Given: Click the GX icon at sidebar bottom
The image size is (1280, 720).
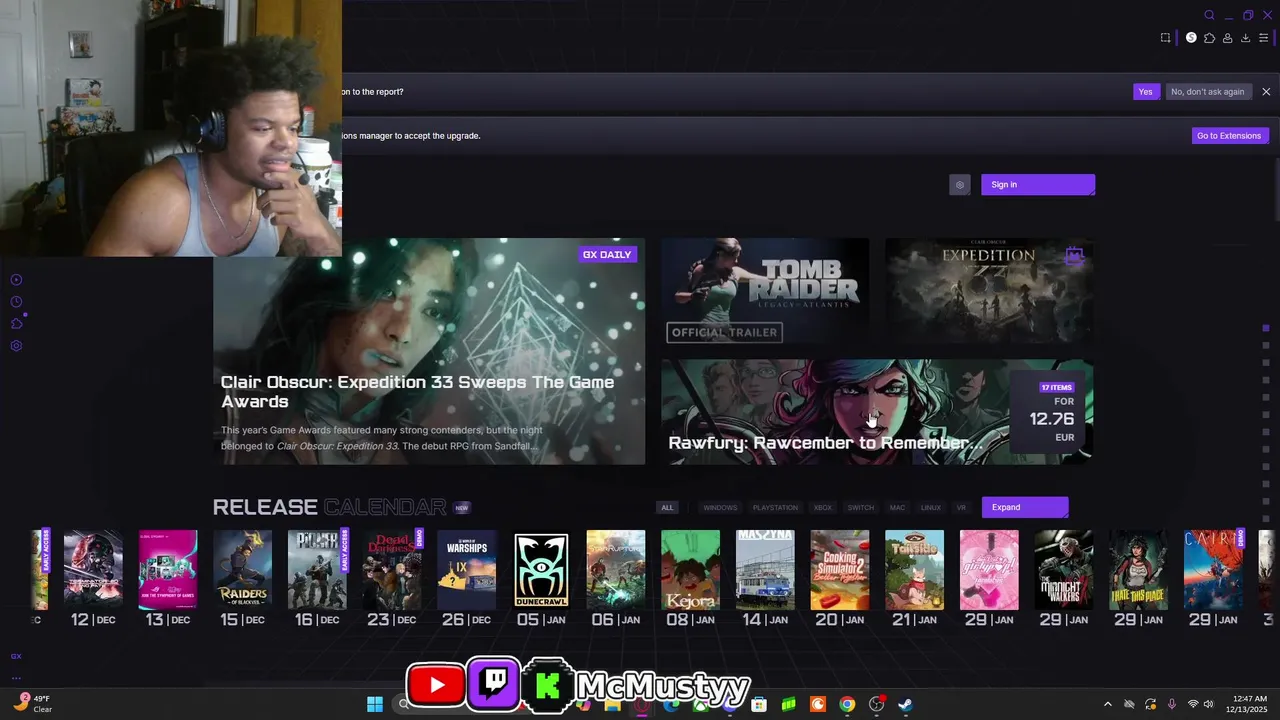Looking at the screenshot, I should 16,656.
